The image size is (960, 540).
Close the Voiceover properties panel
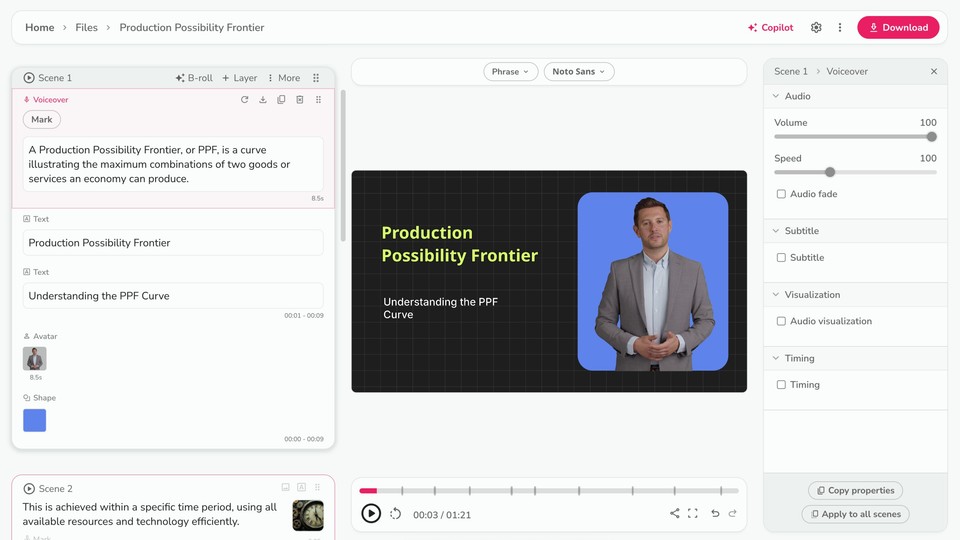(934, 72)
